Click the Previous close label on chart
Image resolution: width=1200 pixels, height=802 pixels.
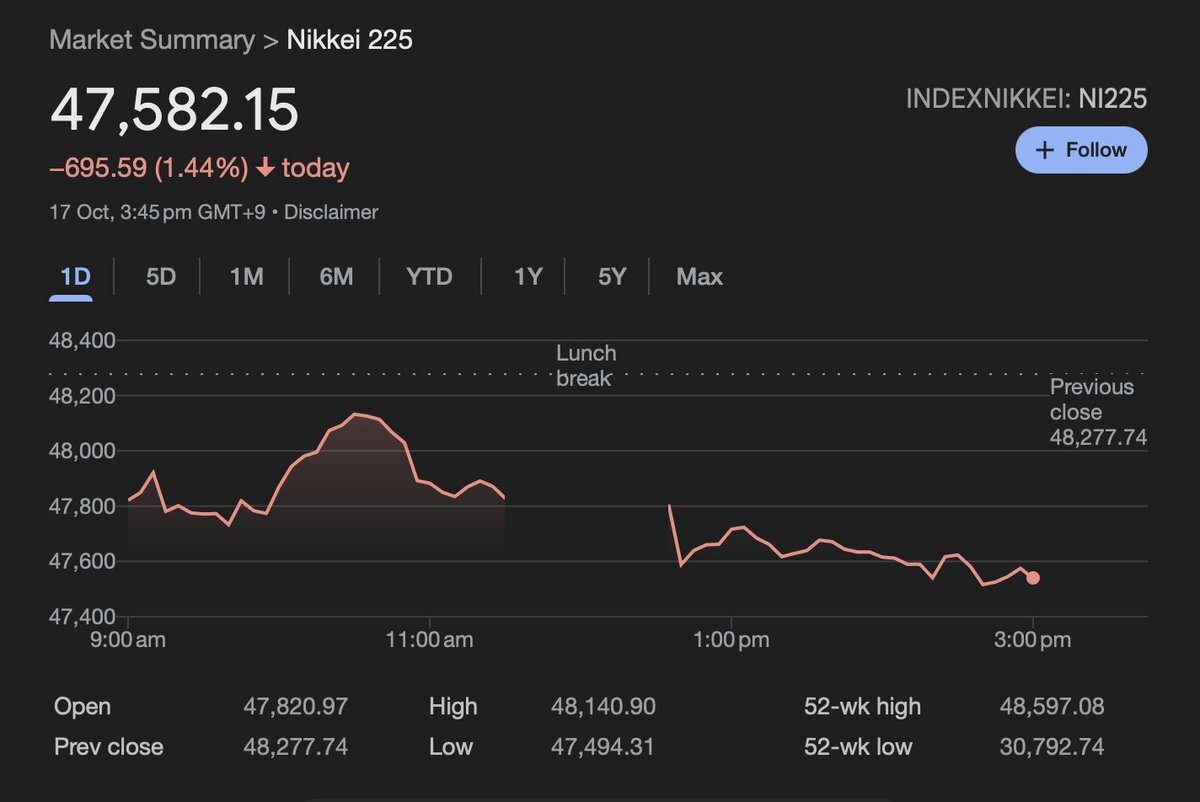click(x=1092, y=400)
